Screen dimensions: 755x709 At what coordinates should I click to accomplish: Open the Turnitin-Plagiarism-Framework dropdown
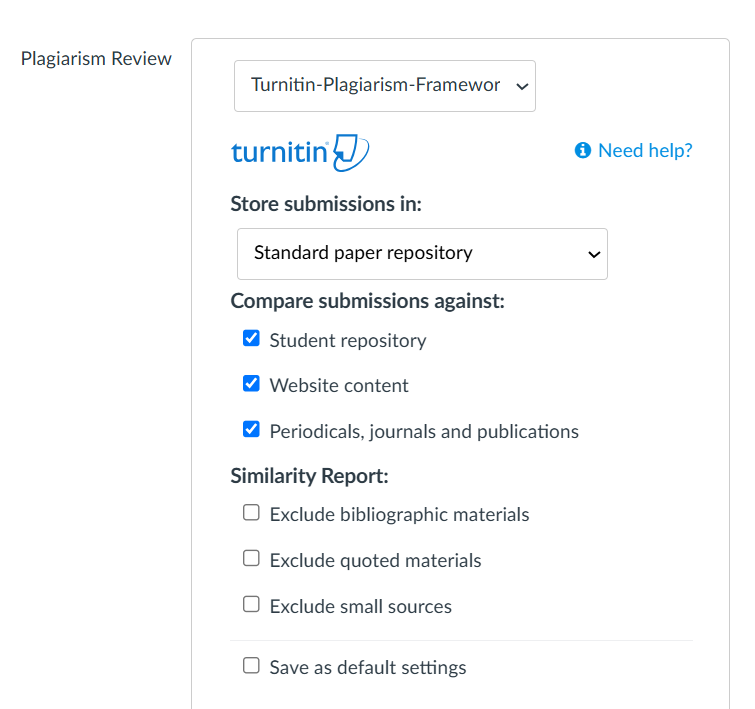pos(385,86)
